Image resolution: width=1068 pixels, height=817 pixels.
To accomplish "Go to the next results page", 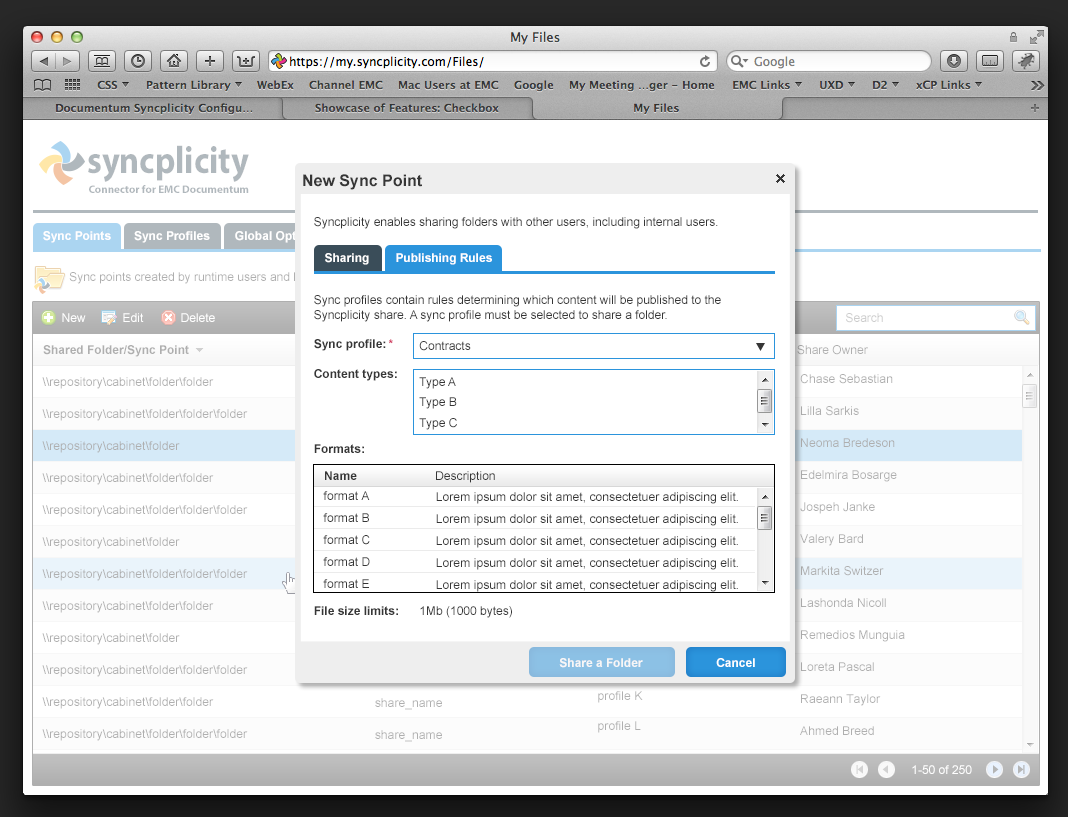I will tap(994, 769).
